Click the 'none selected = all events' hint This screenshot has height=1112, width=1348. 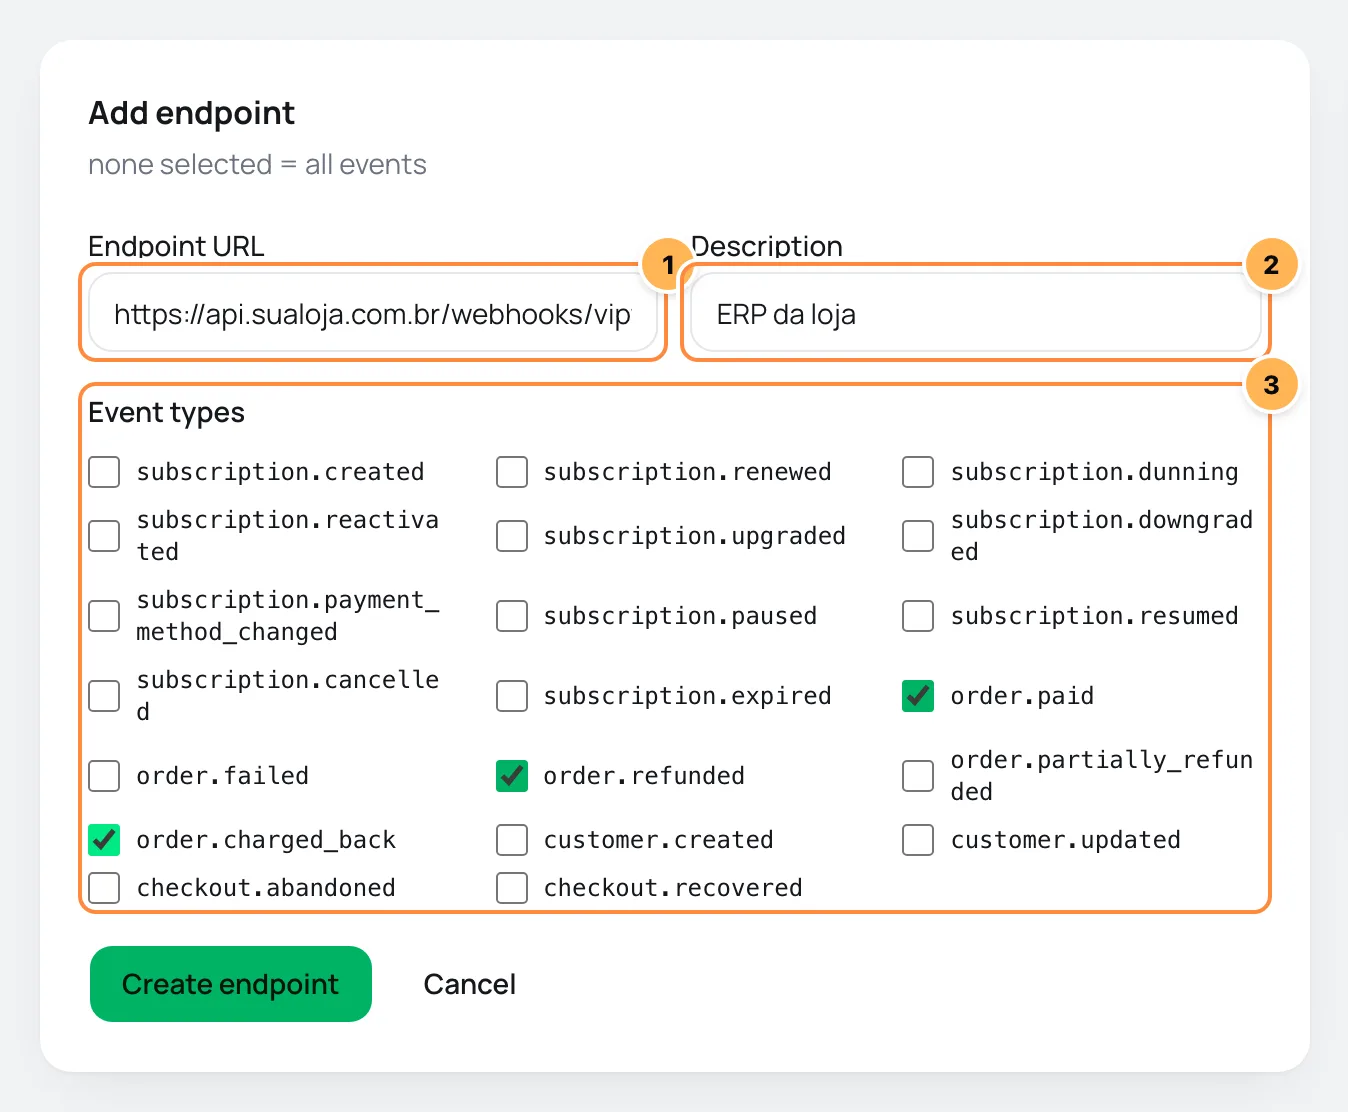(257, 164)
